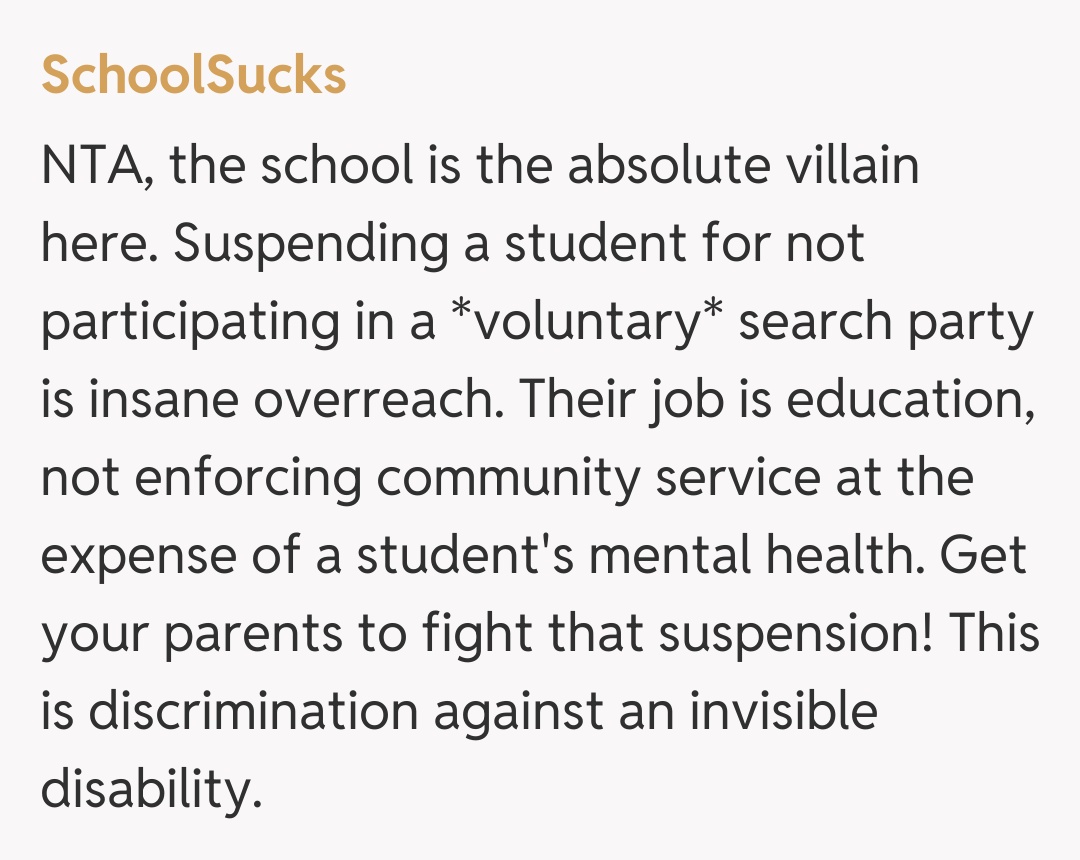Screen dimensions: 1080x860
Task: Click the words 'search party'
Action: pos(885,323)
